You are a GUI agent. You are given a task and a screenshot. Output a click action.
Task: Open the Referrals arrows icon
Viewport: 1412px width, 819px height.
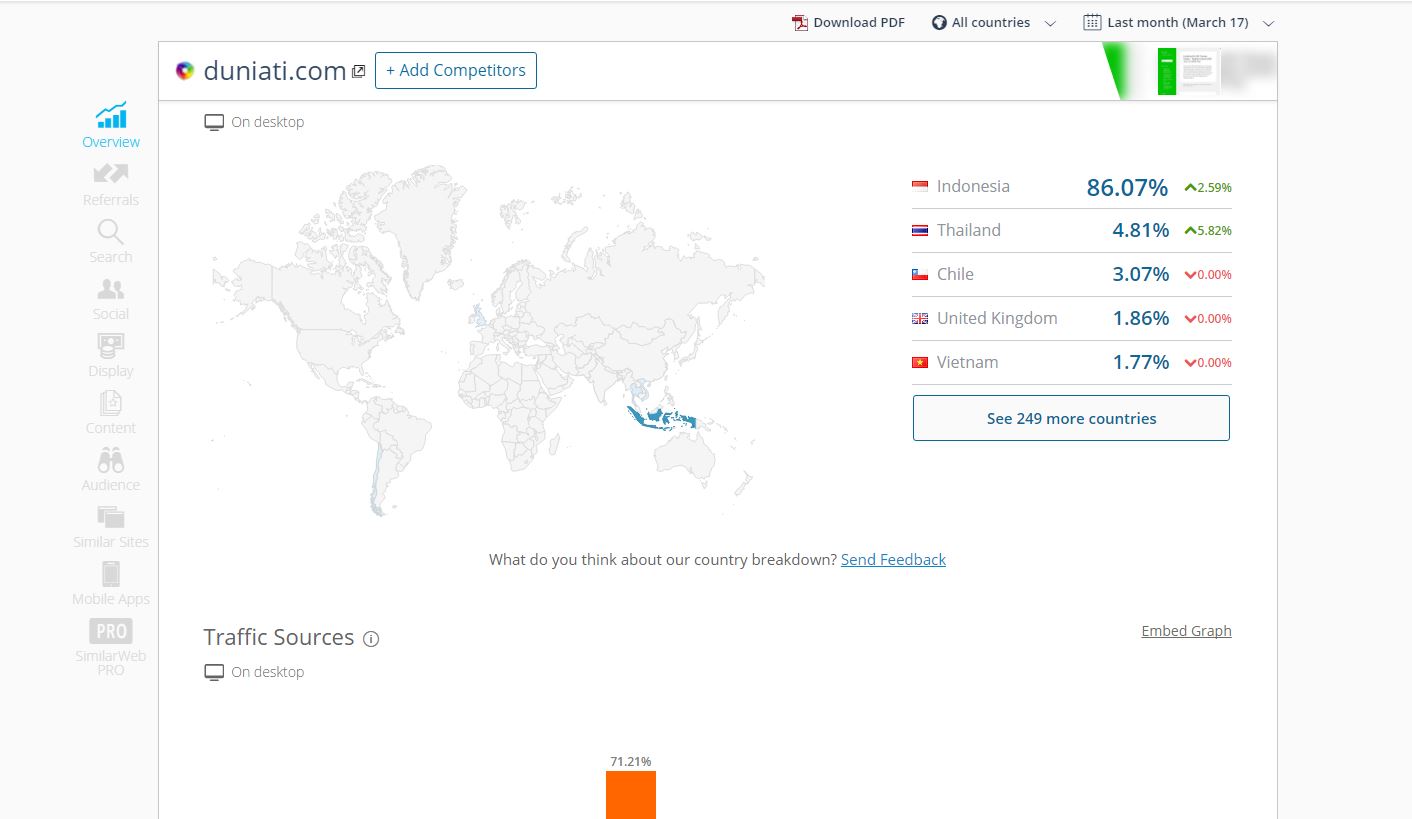click(x=111, y=174)
